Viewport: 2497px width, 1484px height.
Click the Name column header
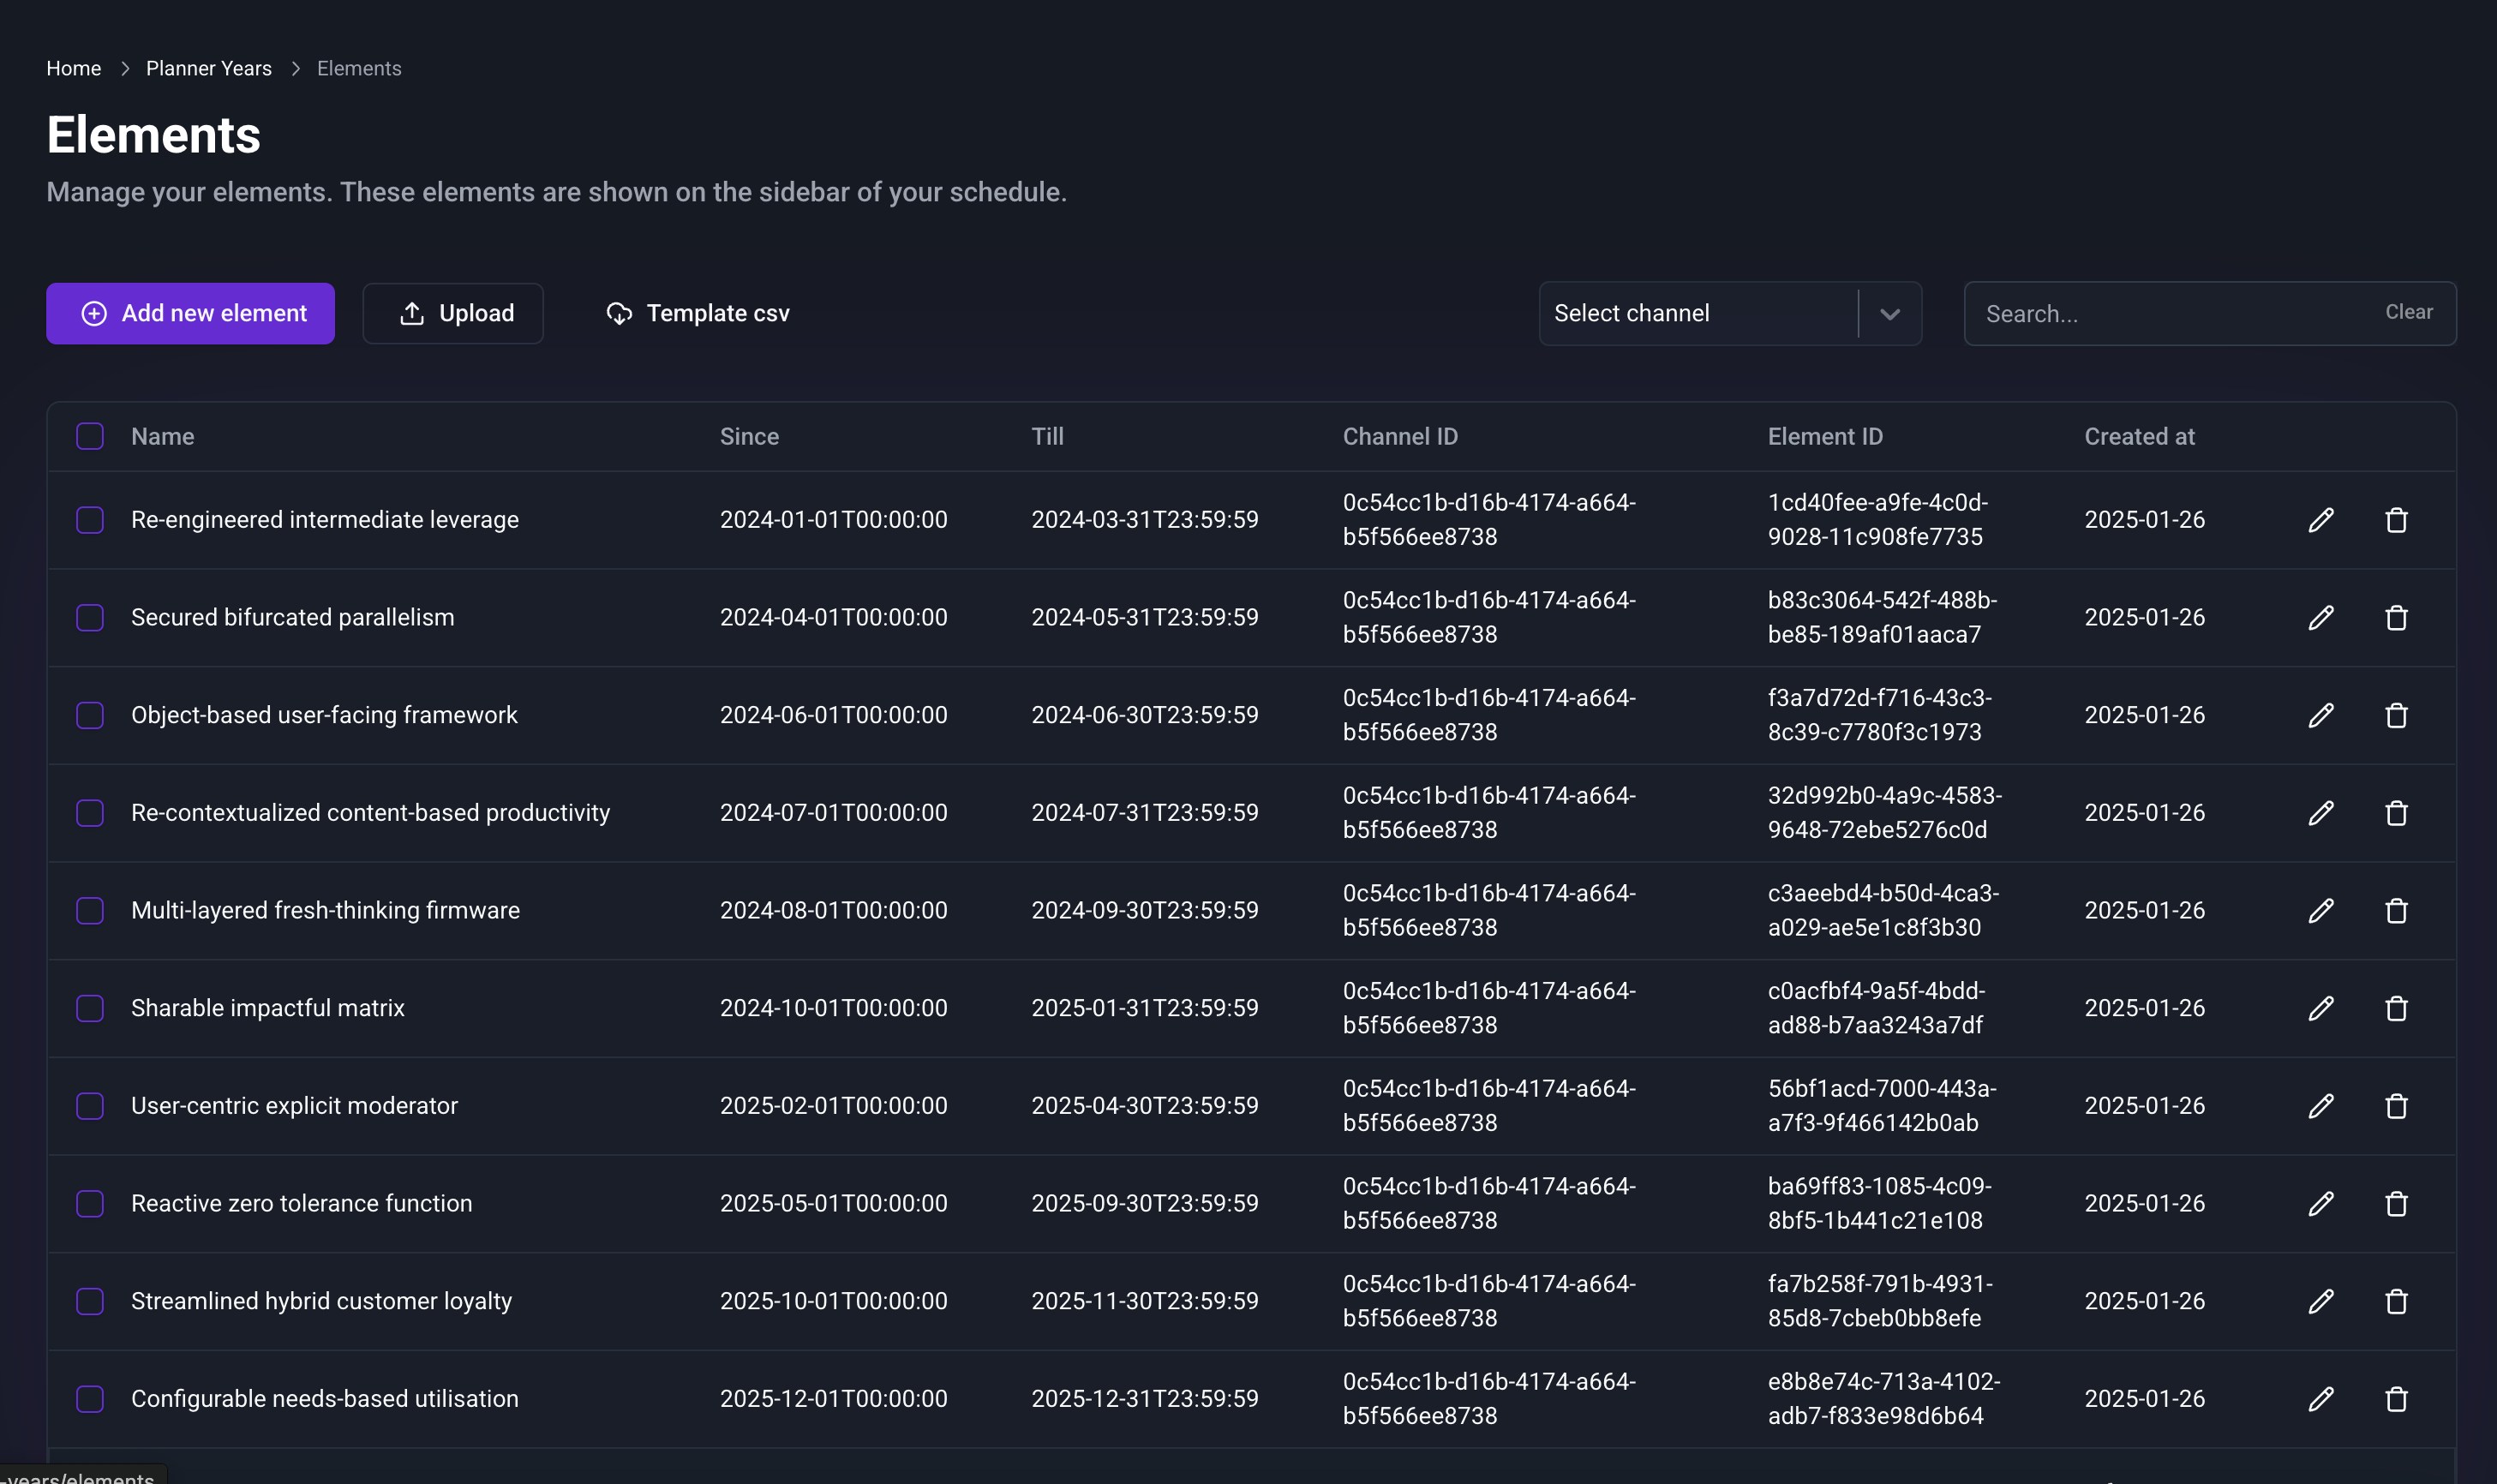point(163,436)
